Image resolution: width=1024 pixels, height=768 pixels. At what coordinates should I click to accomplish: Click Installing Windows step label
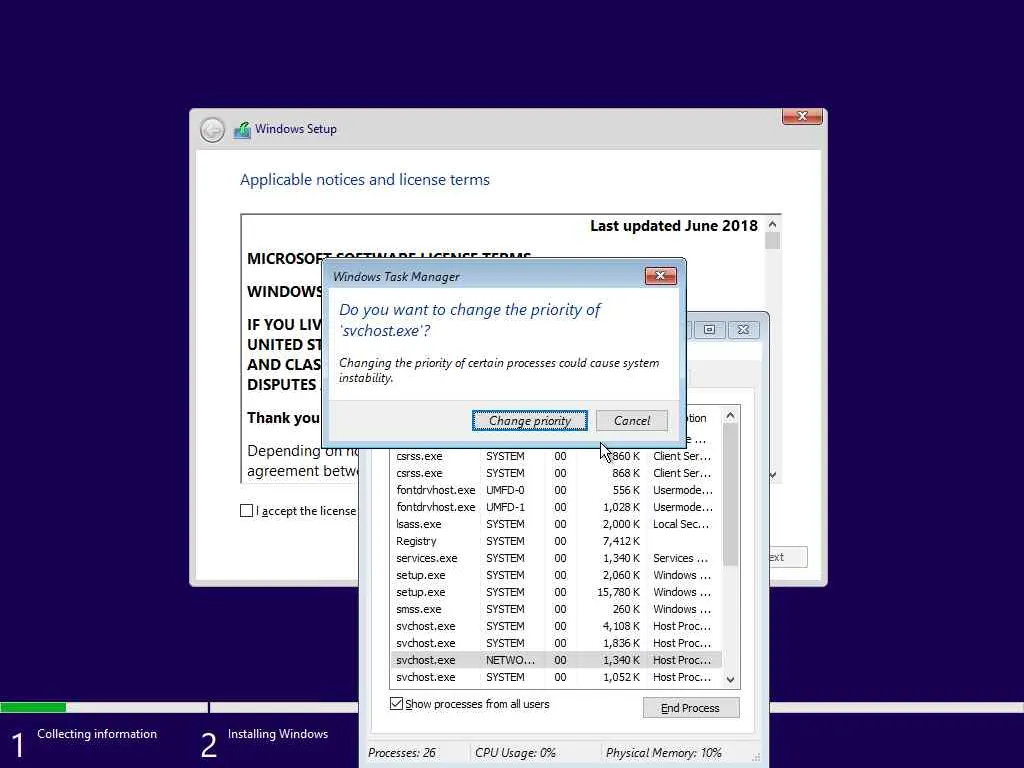tap(278, 733)
